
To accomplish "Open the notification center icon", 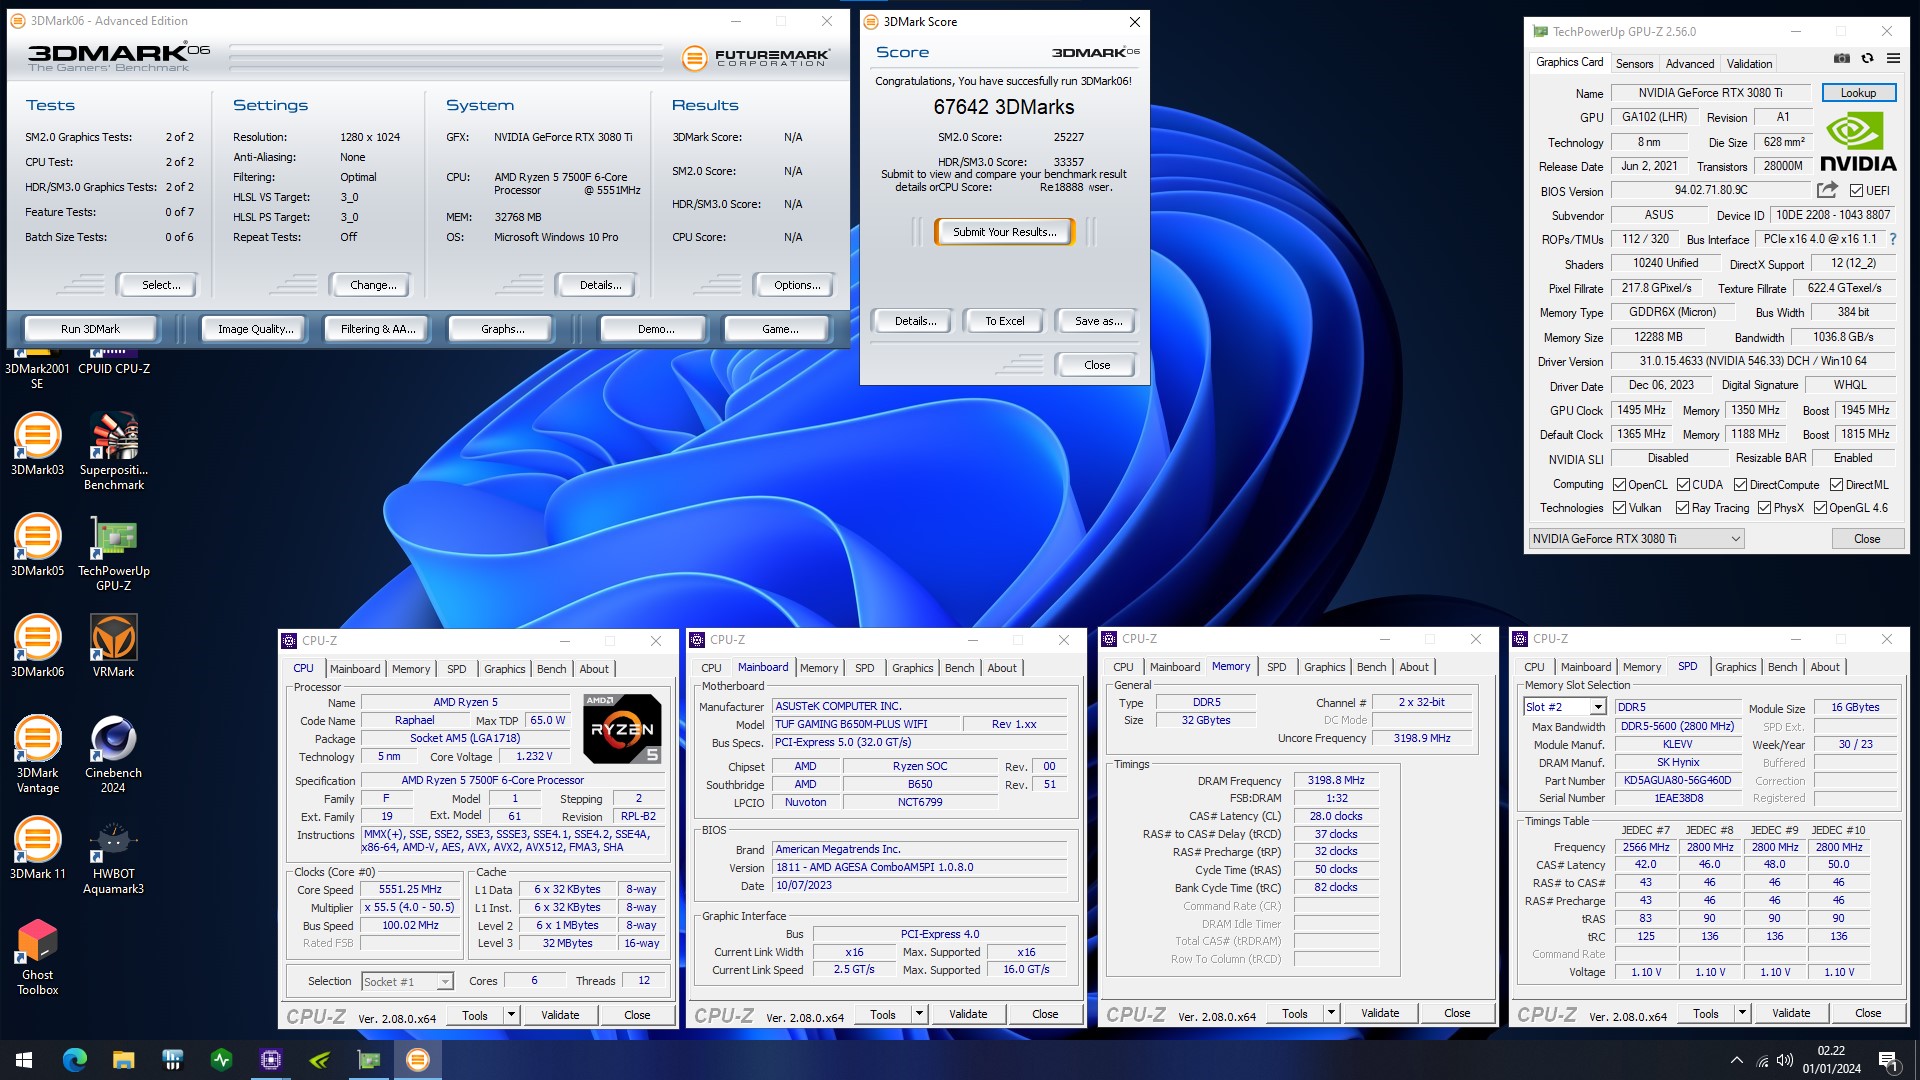I will (1889, 1060).
